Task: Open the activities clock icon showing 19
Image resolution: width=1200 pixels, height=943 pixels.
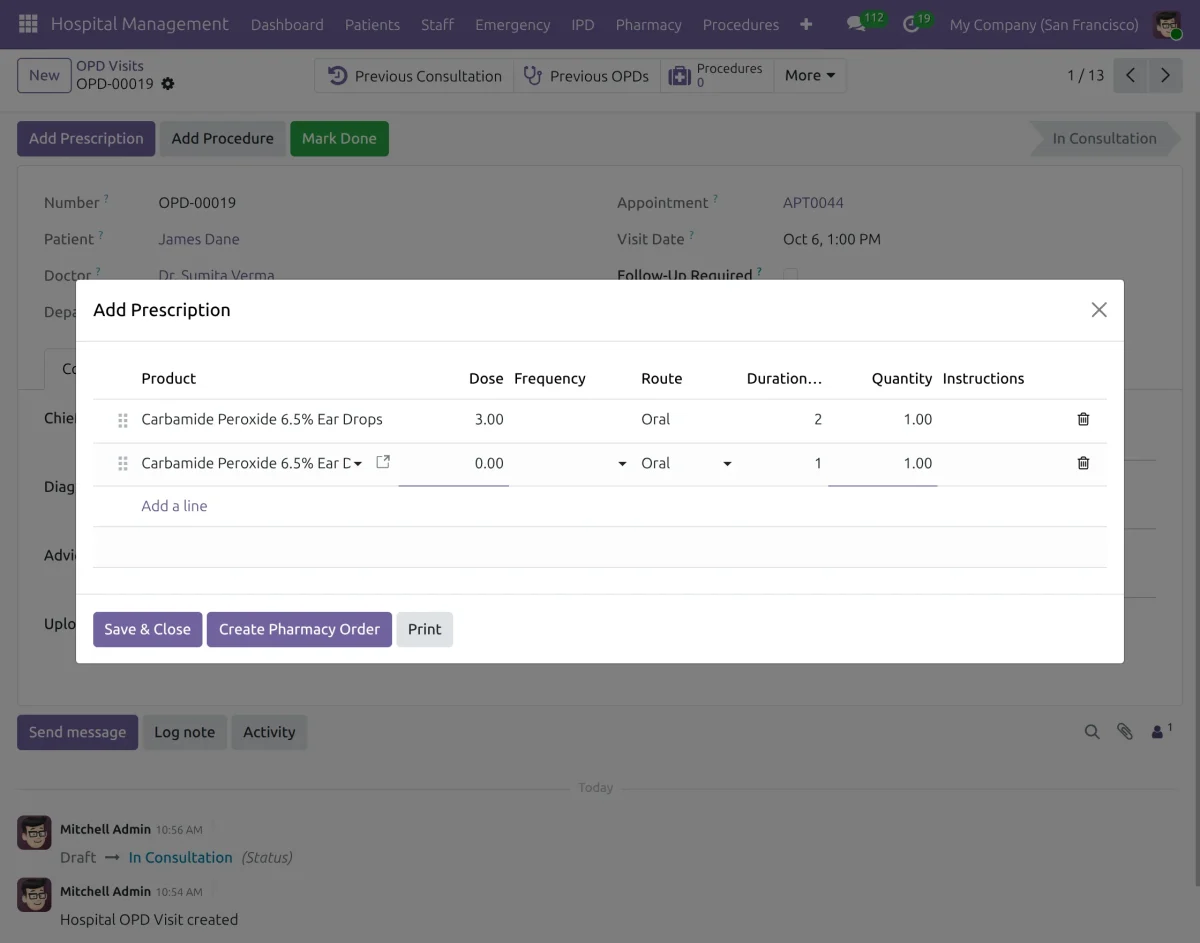Action: [917, 22]
